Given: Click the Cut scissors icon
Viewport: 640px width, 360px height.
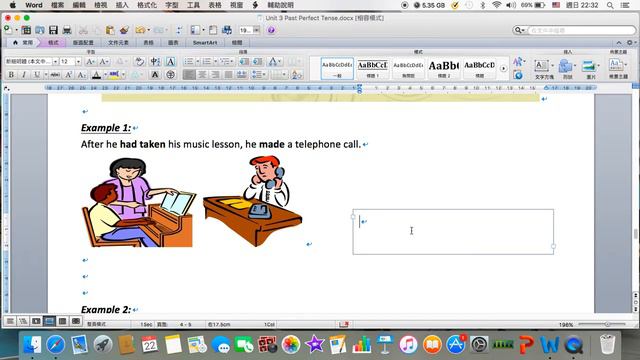Looking at the screenshot, I should 83,30.
